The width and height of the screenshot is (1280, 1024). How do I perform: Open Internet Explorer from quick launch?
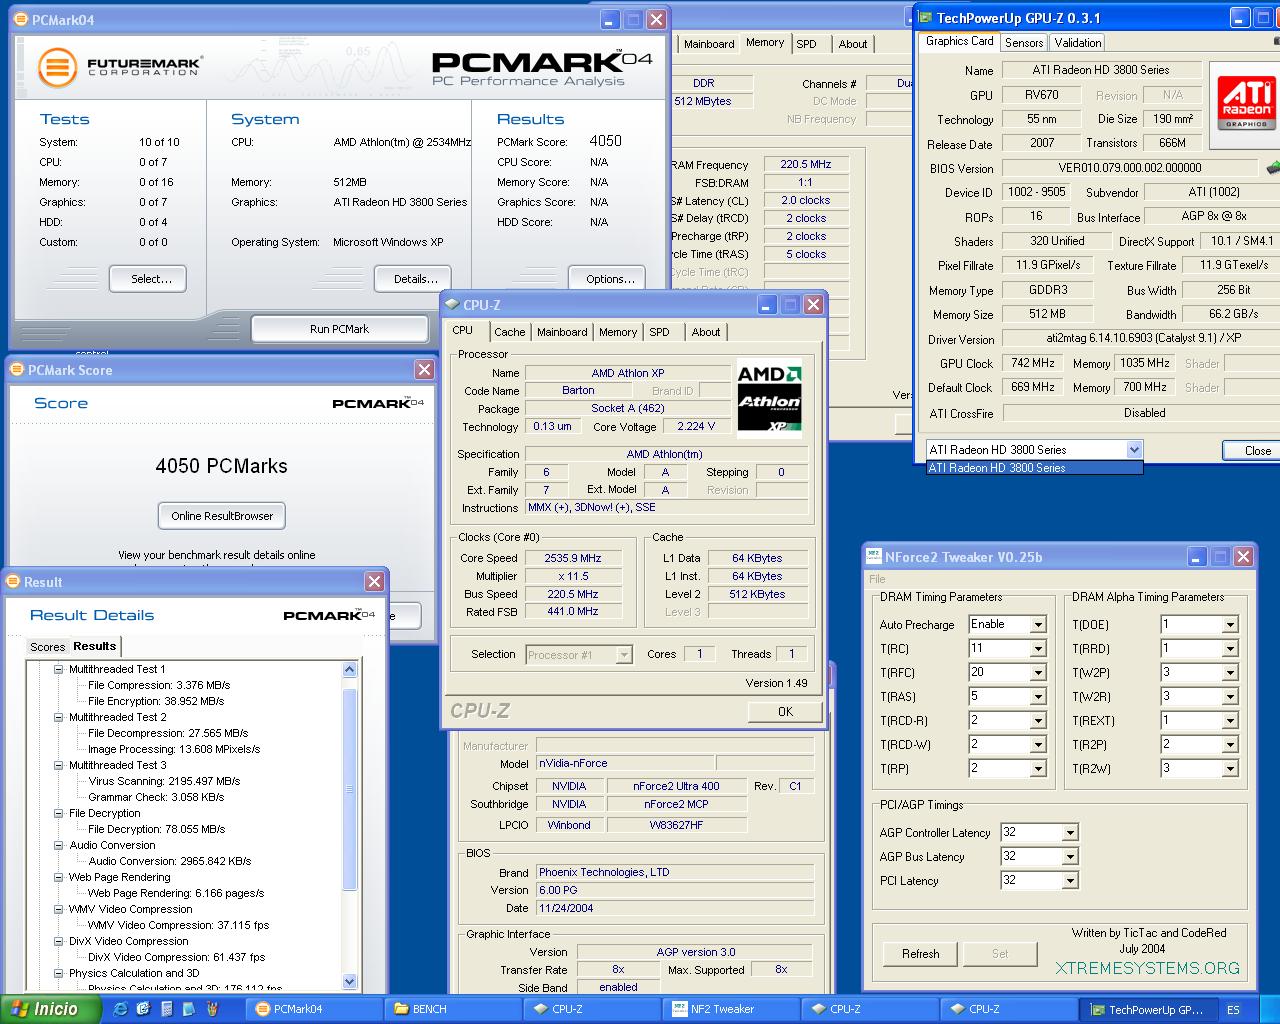point(121,1009)
